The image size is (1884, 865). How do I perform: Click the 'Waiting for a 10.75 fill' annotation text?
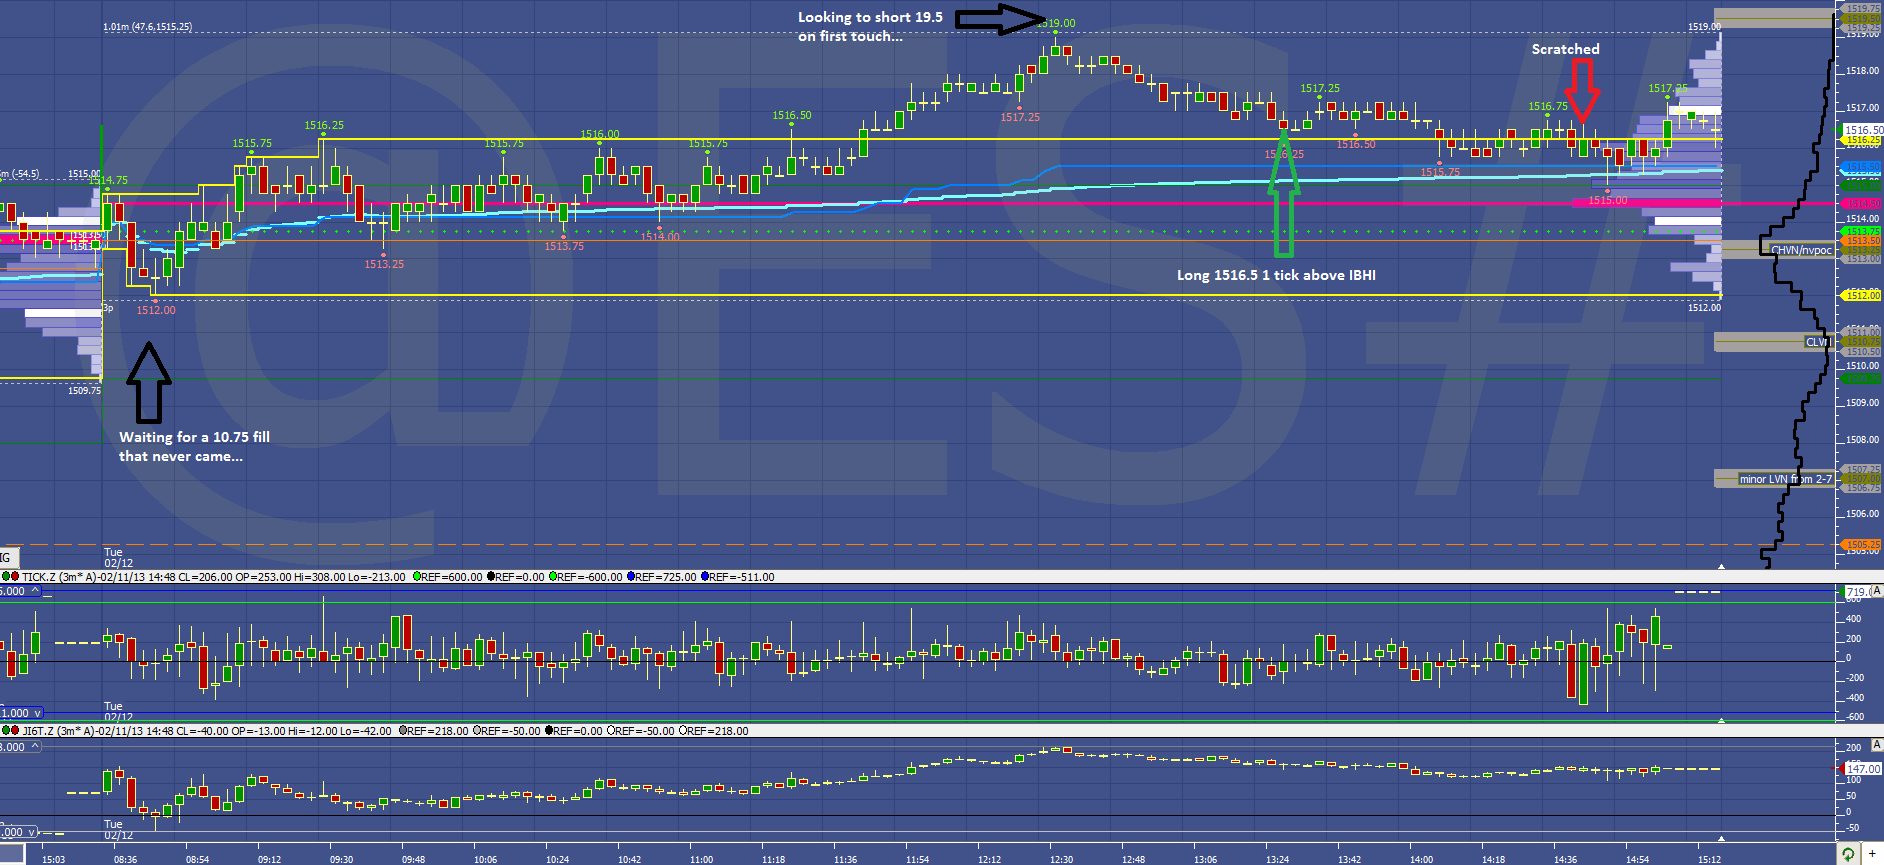(194, 437)
